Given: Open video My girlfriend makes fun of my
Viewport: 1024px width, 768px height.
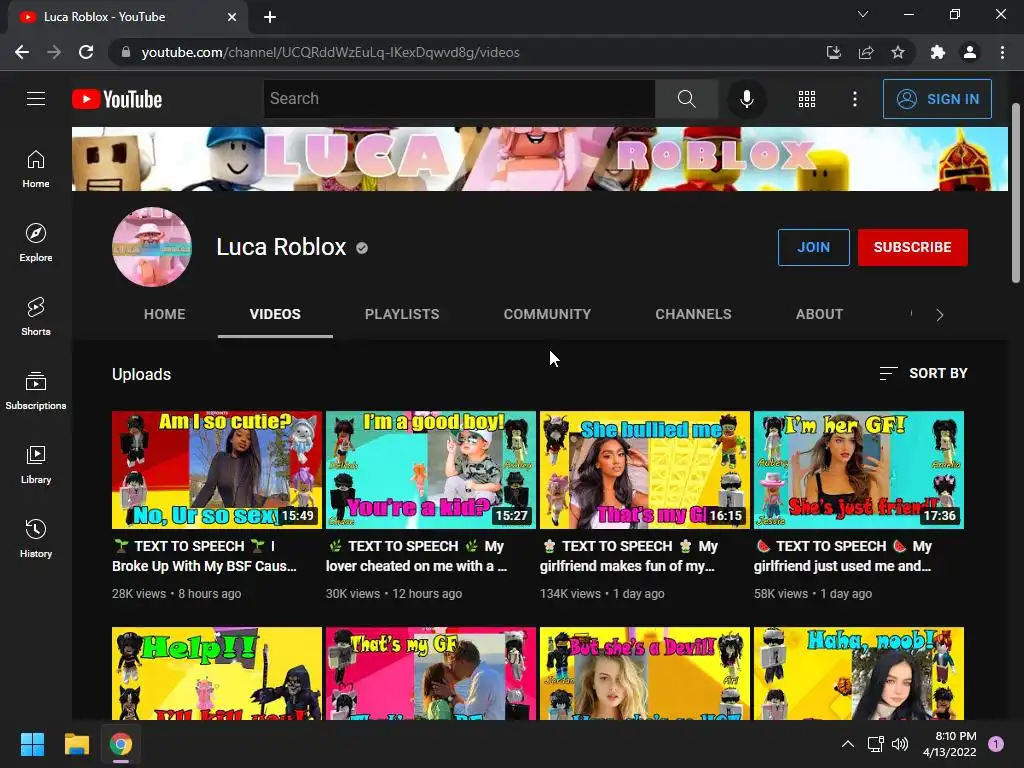Looking at the screenshot, I should (629, 556).
